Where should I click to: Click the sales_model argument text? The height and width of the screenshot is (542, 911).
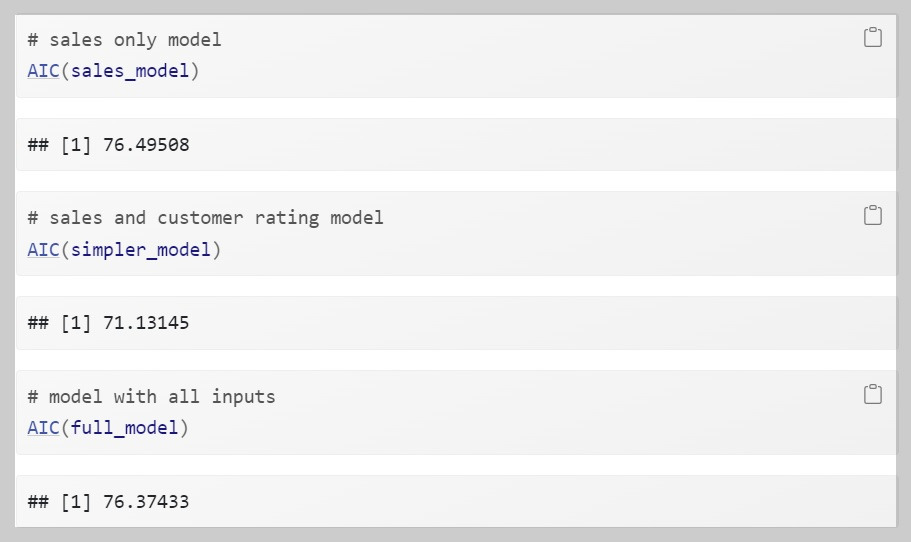[130, 71]
